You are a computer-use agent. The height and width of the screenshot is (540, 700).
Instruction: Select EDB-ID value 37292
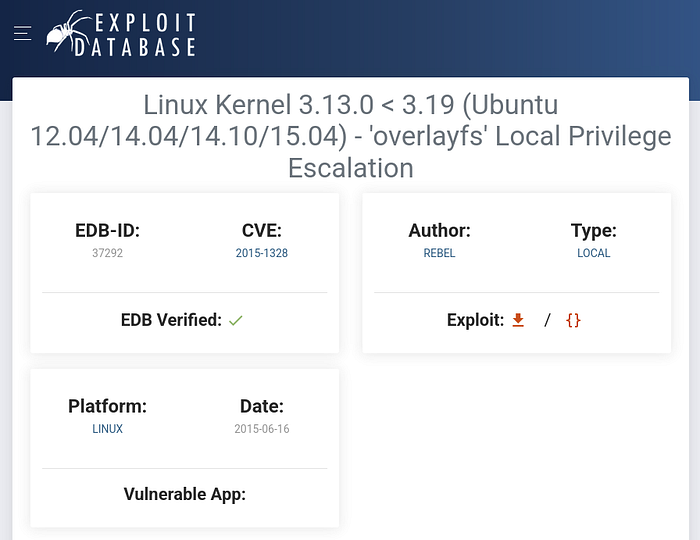(x=107, y=253)
